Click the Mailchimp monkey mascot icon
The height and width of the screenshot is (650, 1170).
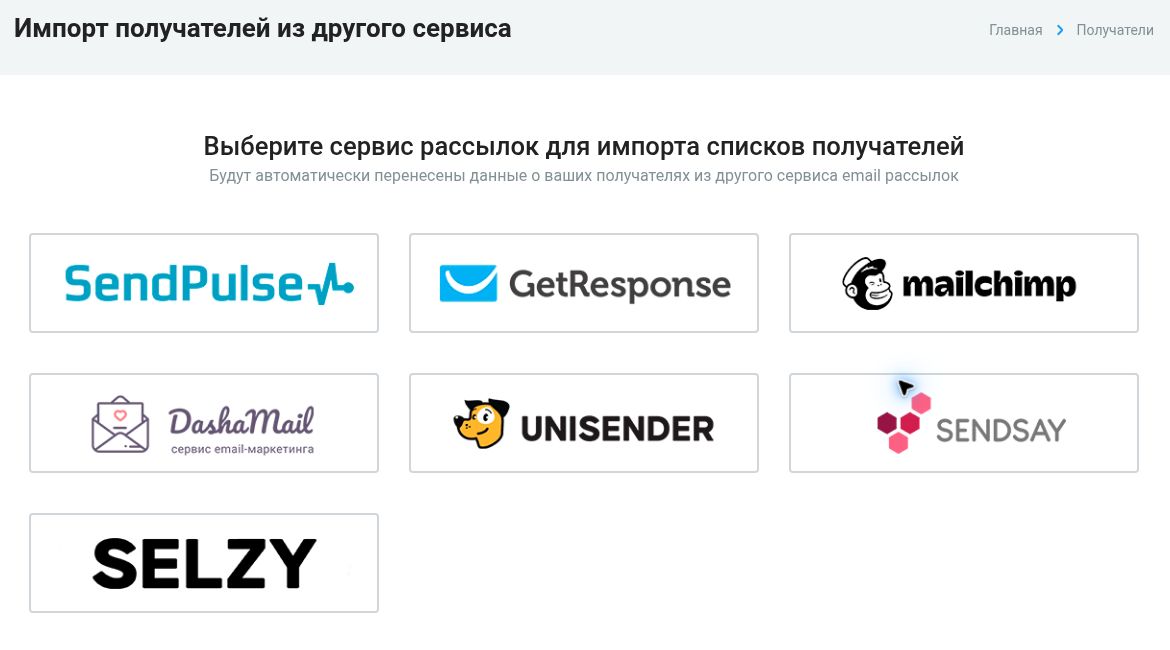(x=867, y=284)
